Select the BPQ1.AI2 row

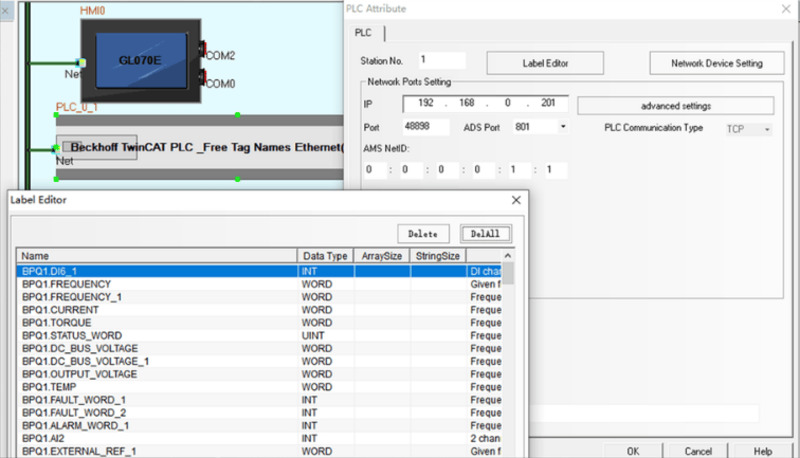pyautogui.click(x=259, y=438)
